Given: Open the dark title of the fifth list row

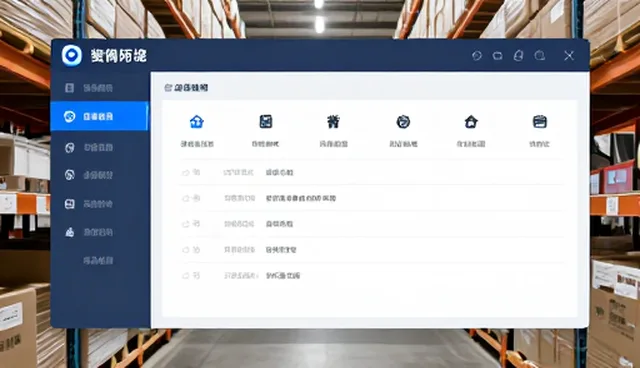Looking at the screenshot, I should click(x=283, y=276).
